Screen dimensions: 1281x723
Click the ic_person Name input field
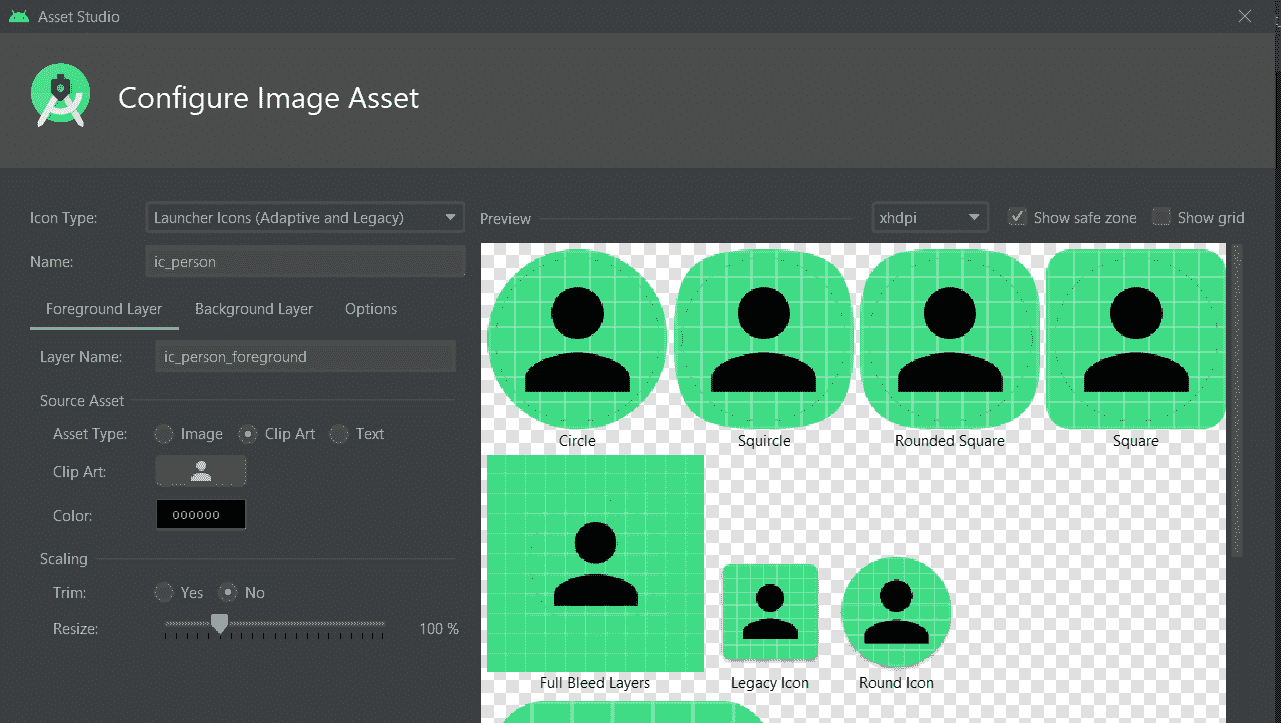tap(305, 262)
